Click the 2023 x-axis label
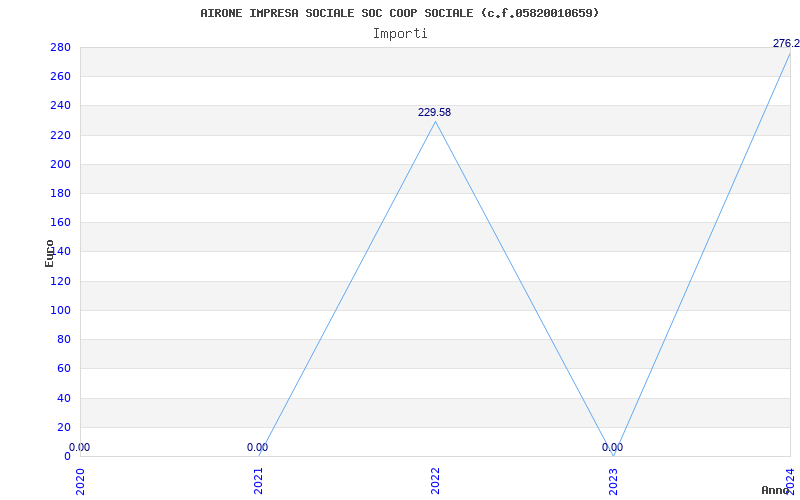The height and width of the screenshot is (500, 800). 613,481
